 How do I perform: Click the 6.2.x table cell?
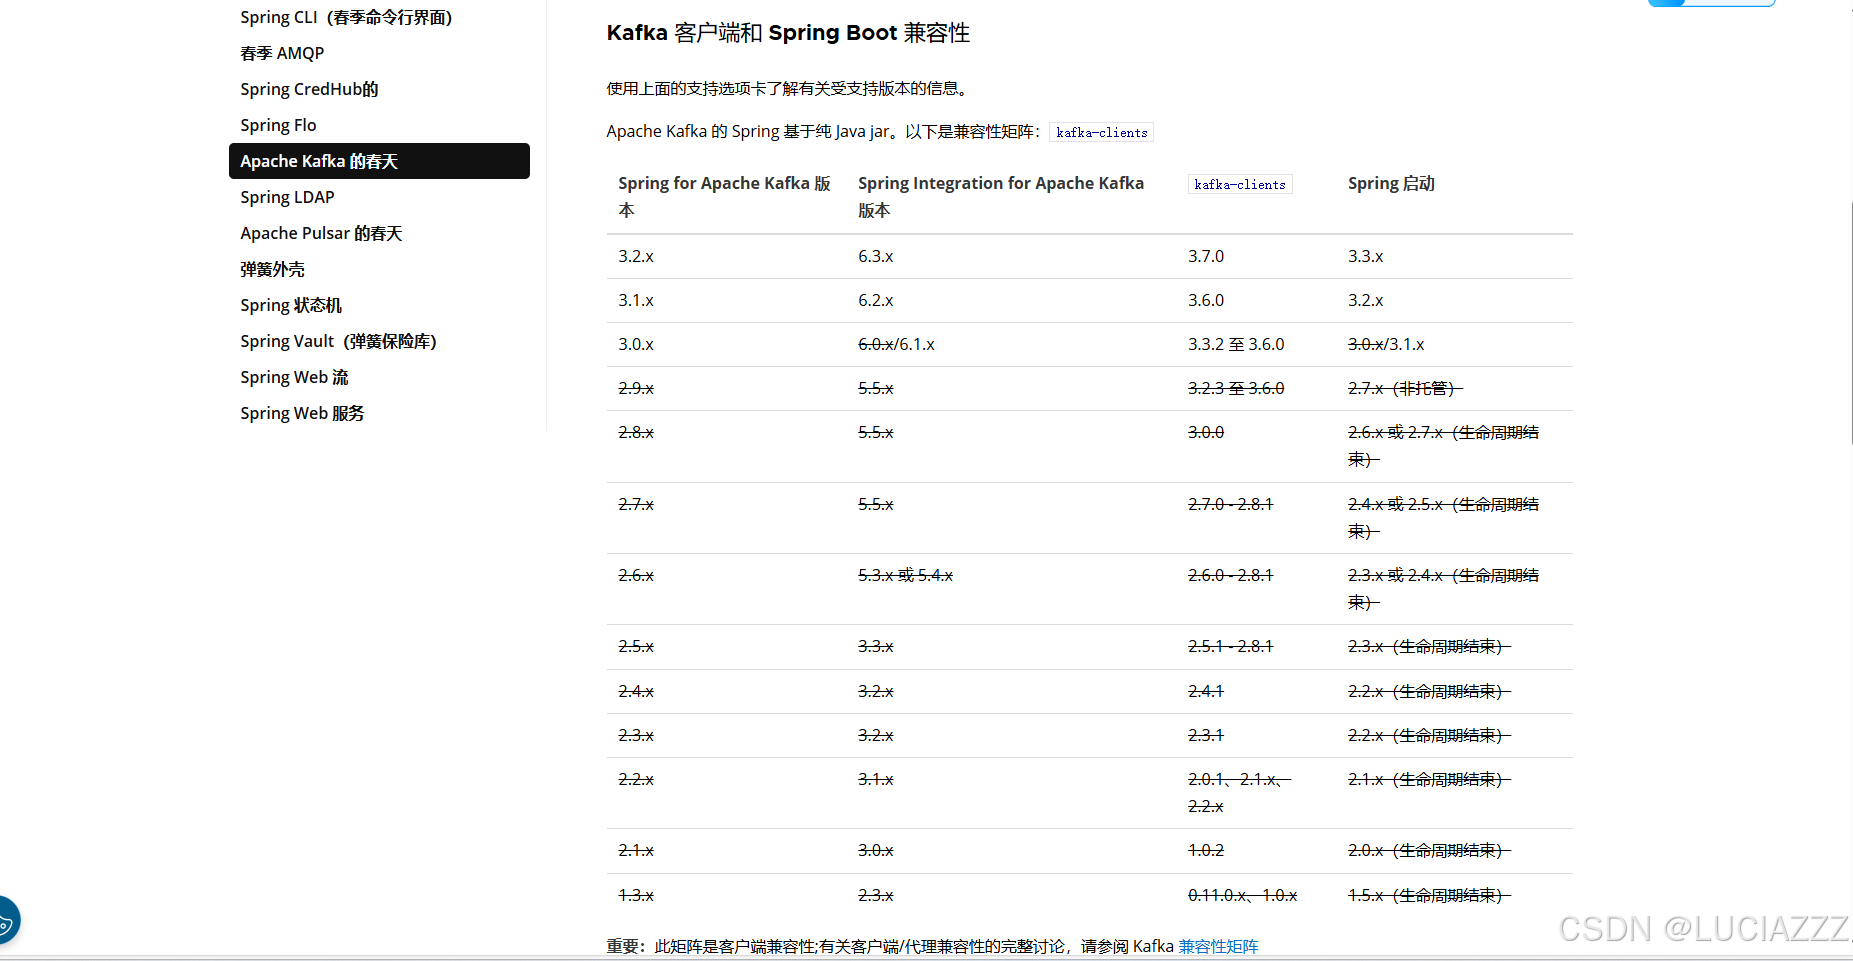[x=876, y=300]
